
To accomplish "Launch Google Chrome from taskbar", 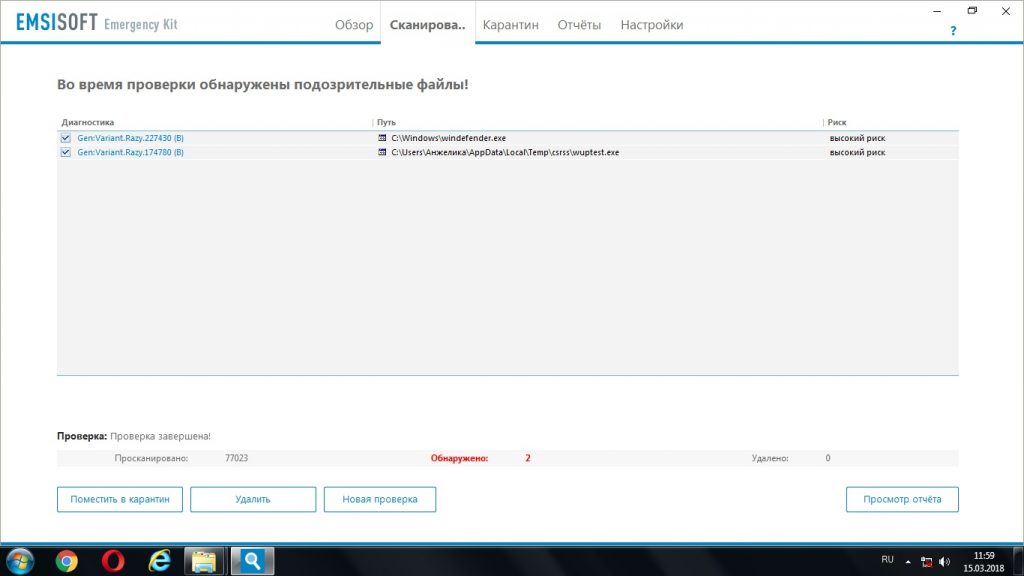I will [66, 561].
